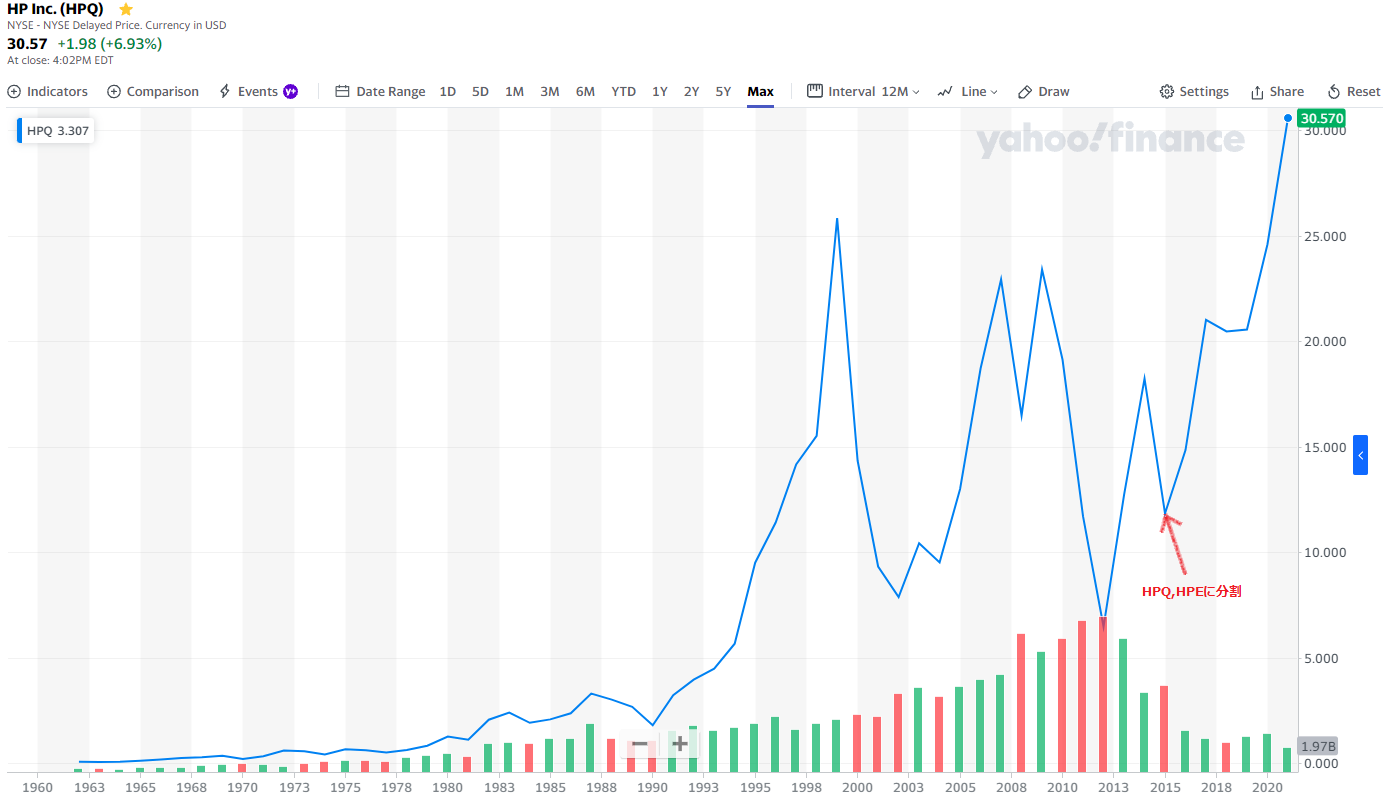
Task: Select the Max range tab
Action: pyautogui.click(x=760, y=91)
